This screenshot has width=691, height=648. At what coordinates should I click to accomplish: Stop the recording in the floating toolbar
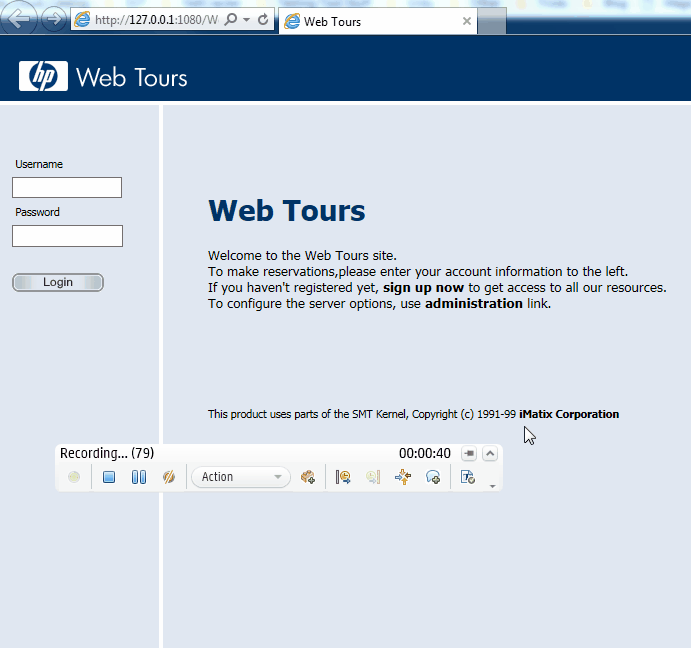click(109, 478)
